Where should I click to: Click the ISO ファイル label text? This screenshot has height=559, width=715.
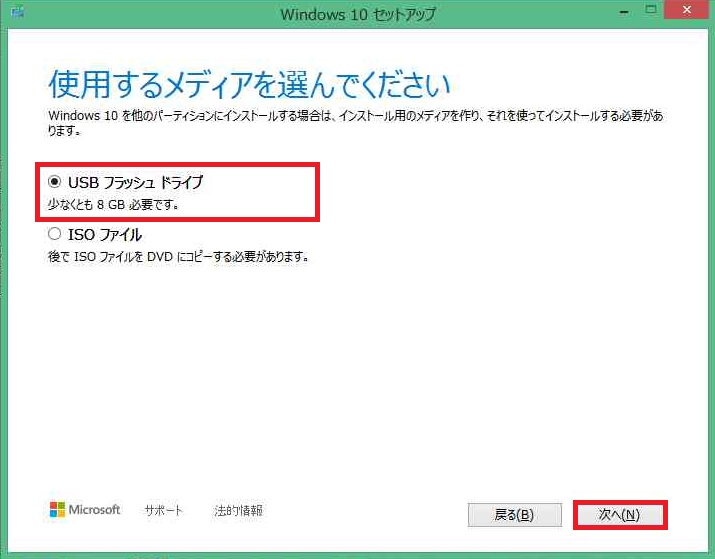point(105,235)
